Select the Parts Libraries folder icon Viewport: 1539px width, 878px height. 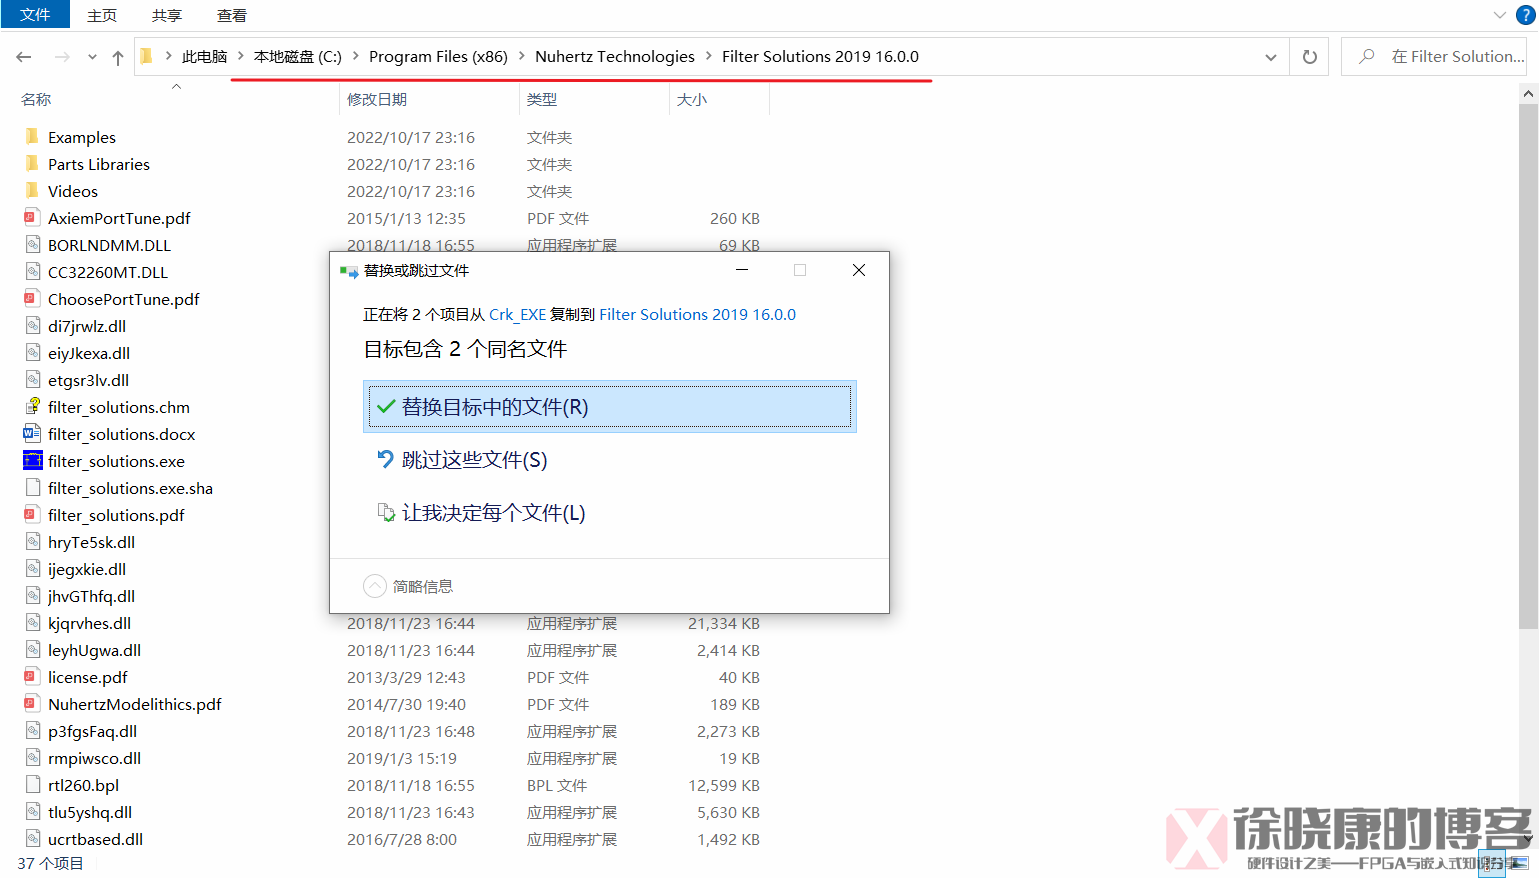click(32, 164)
